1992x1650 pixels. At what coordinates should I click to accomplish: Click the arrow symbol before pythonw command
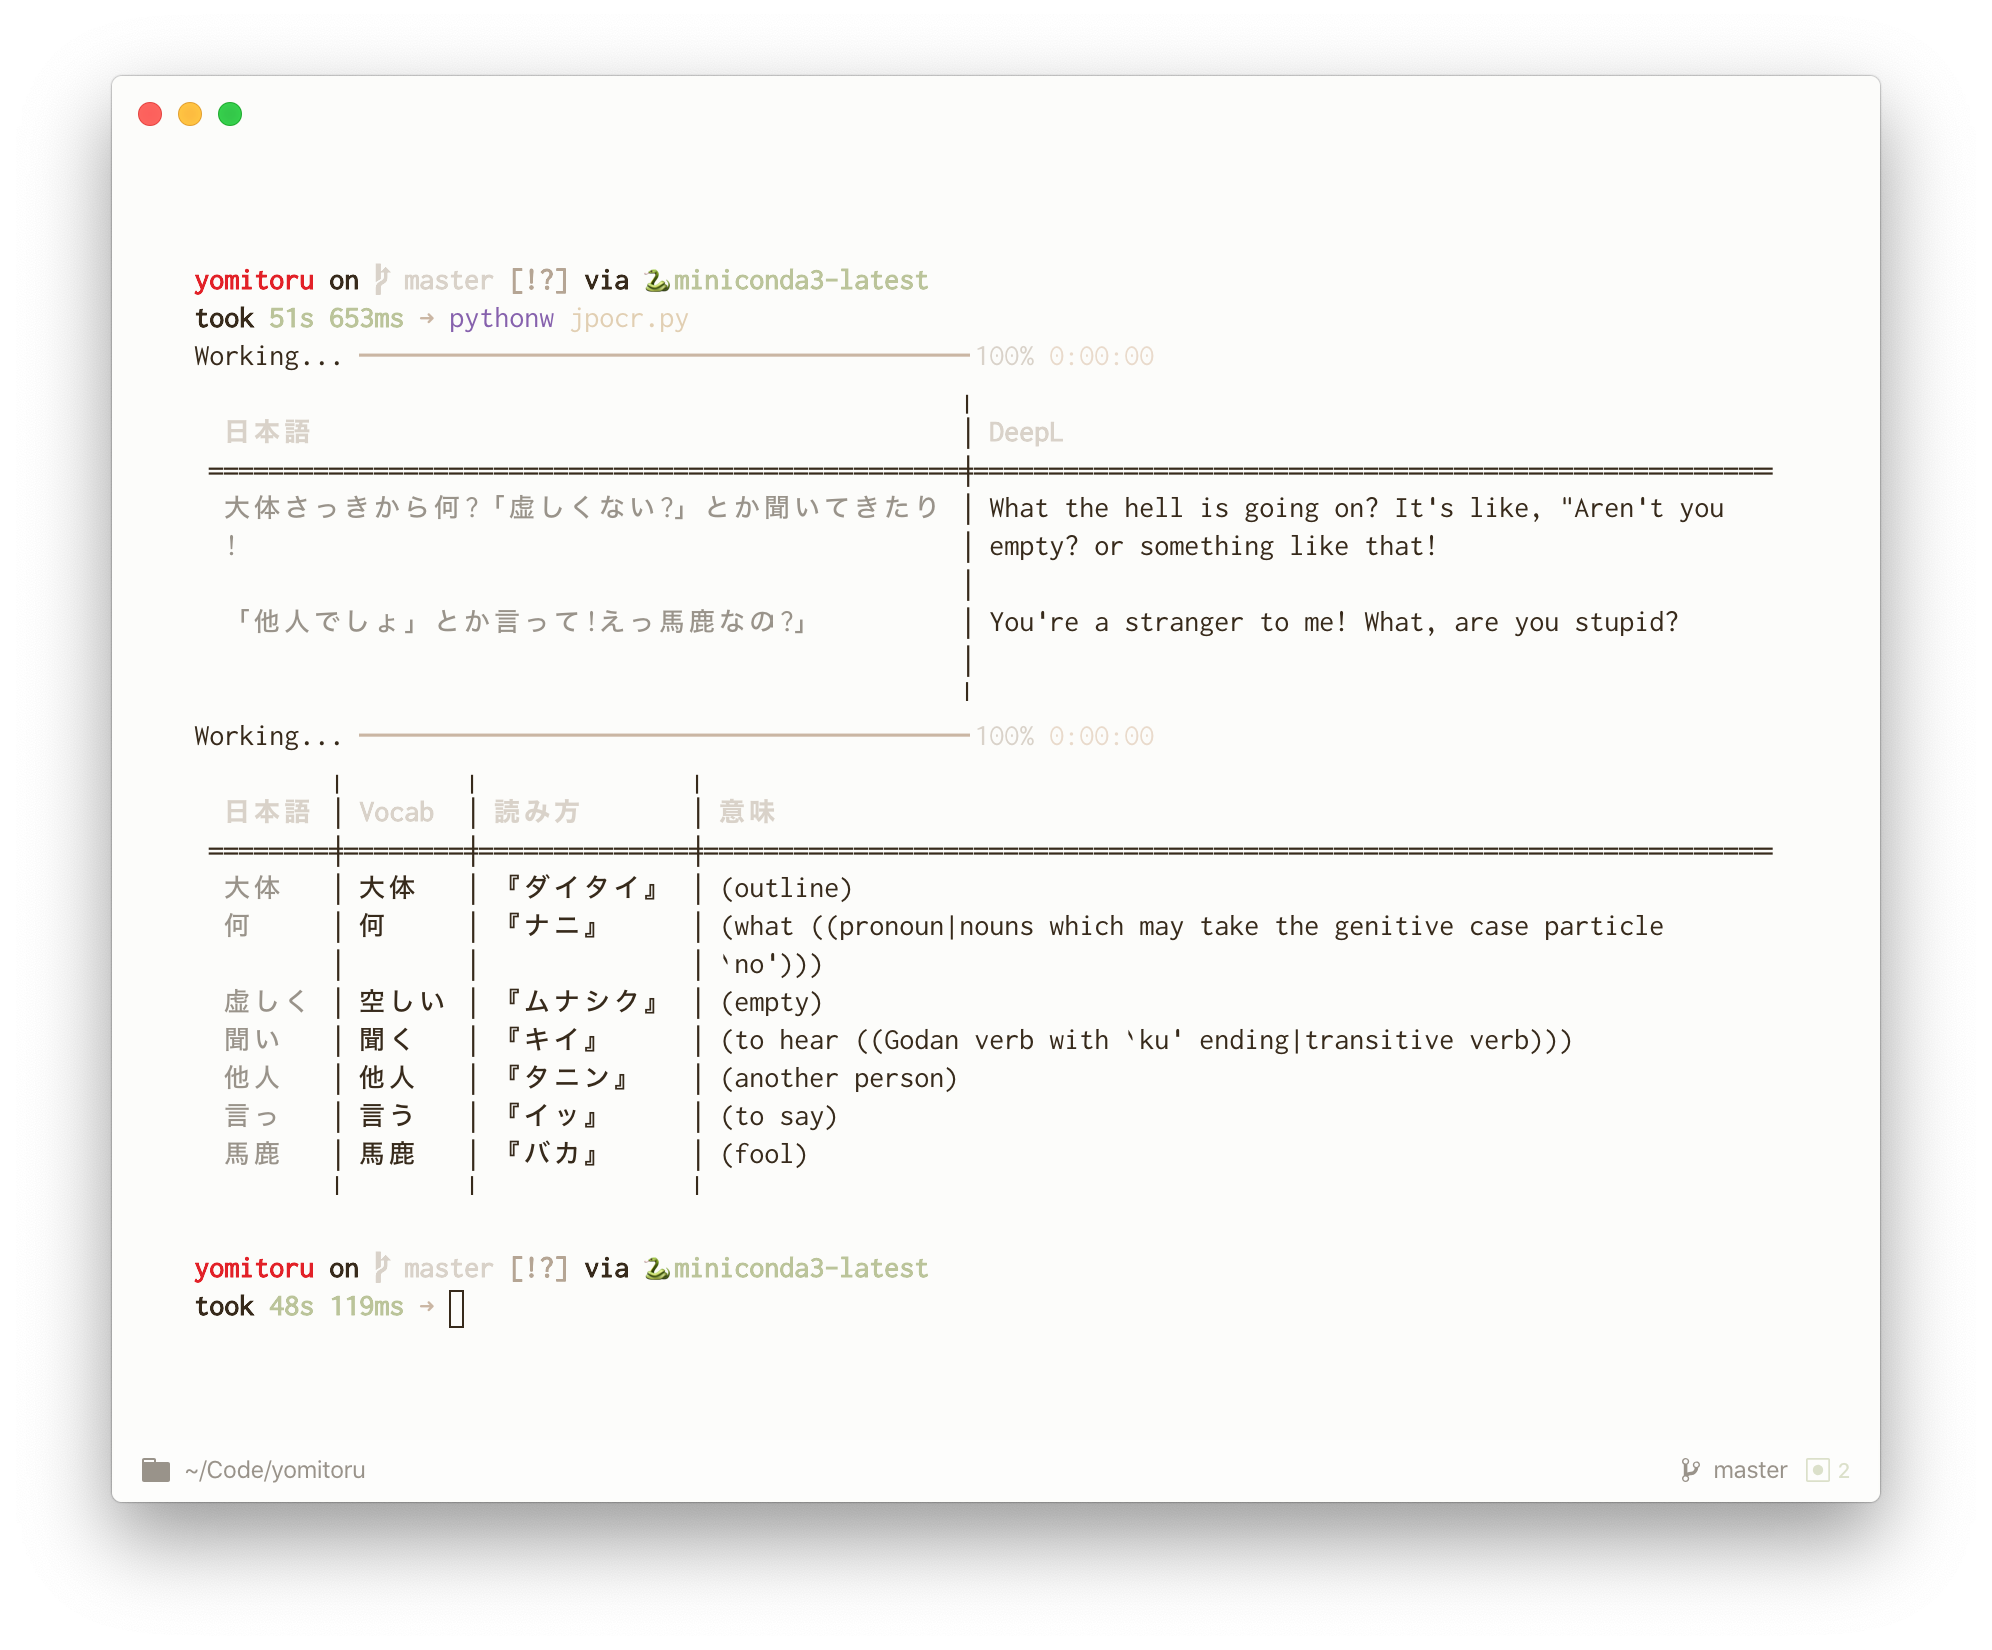tap(428, 318)
